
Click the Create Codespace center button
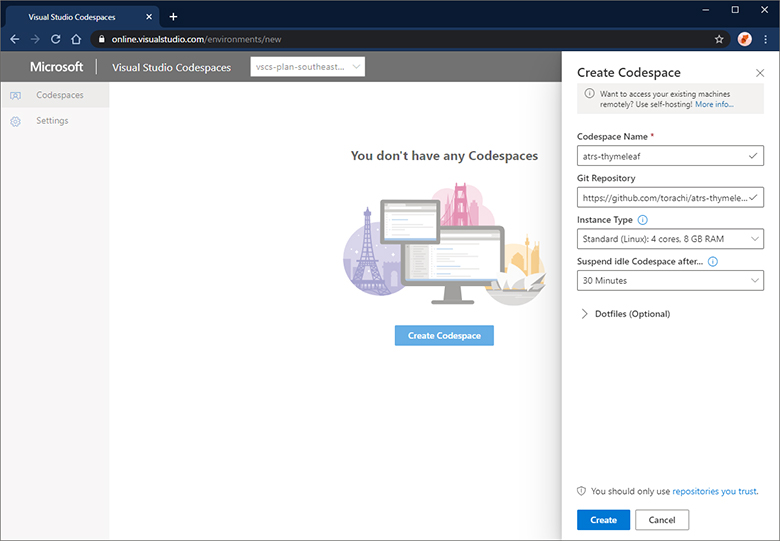(444, 336)
